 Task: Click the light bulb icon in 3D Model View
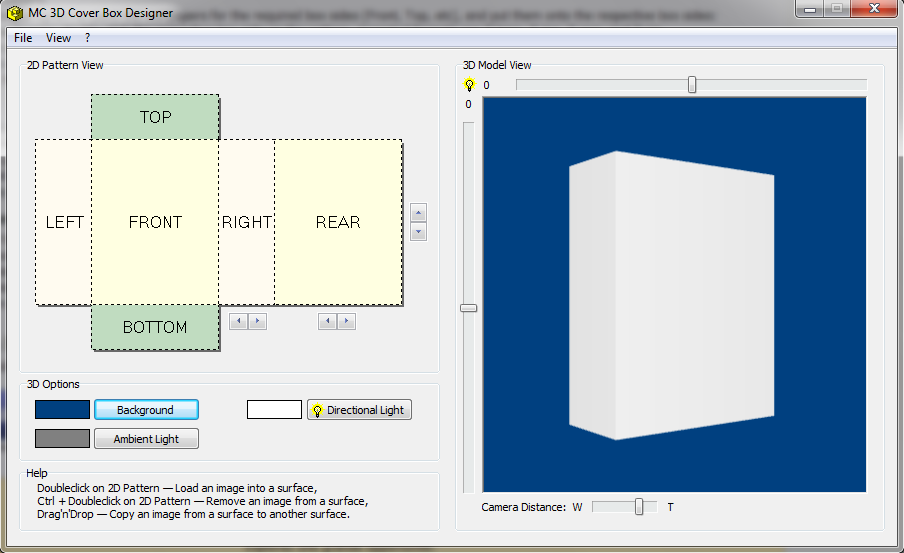469,85
